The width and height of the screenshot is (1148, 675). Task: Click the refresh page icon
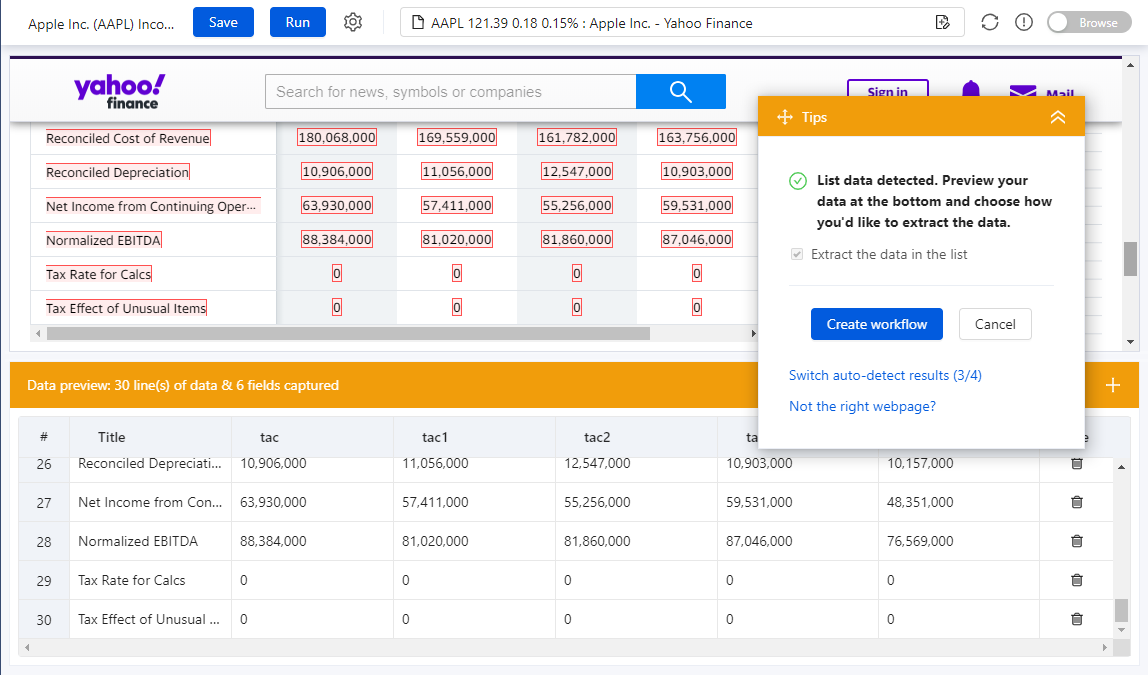pyautogui.click(x=990, y=22)
